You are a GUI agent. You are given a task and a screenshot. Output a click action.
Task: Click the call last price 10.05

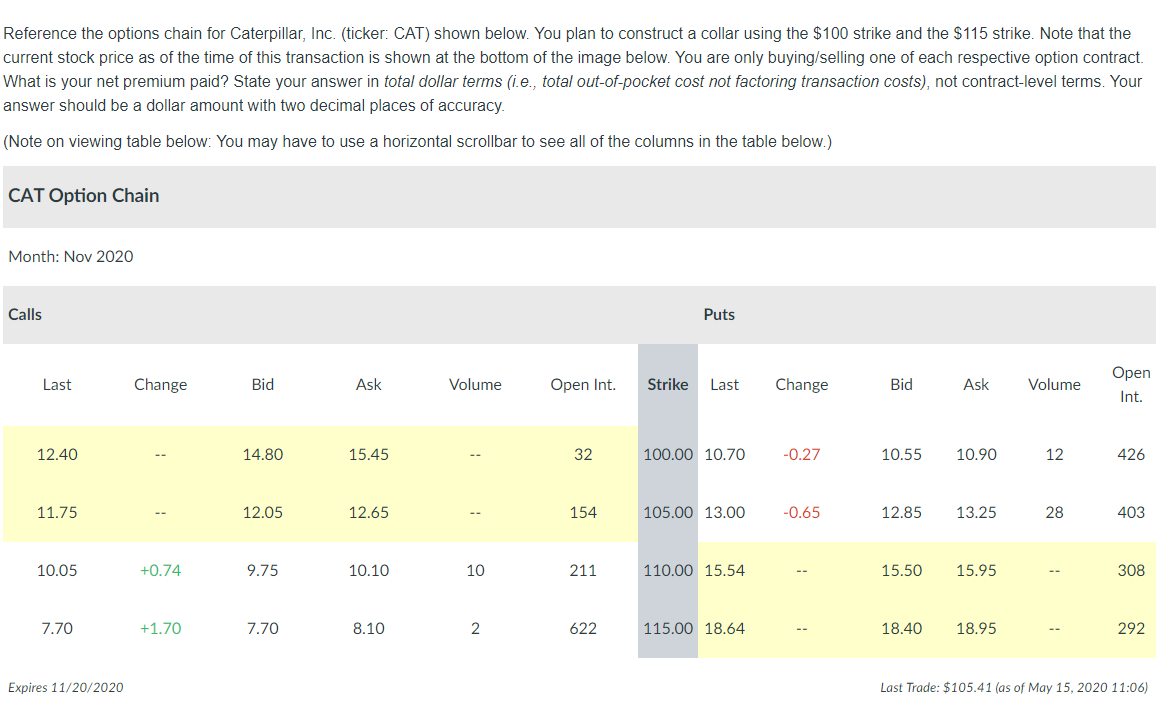pyautogui.click(x=57, y=570)
